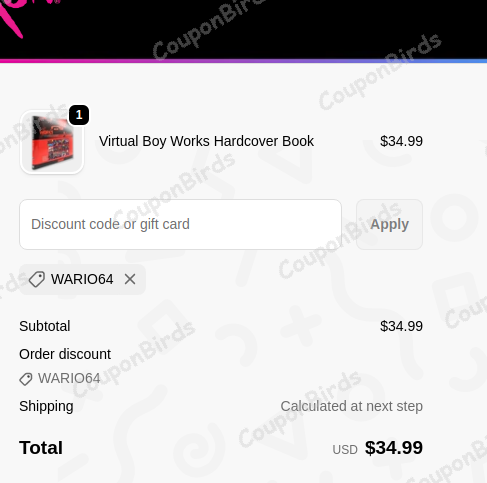
Task: Click the bold total amount $34.99
Action: tap(394, 448)
